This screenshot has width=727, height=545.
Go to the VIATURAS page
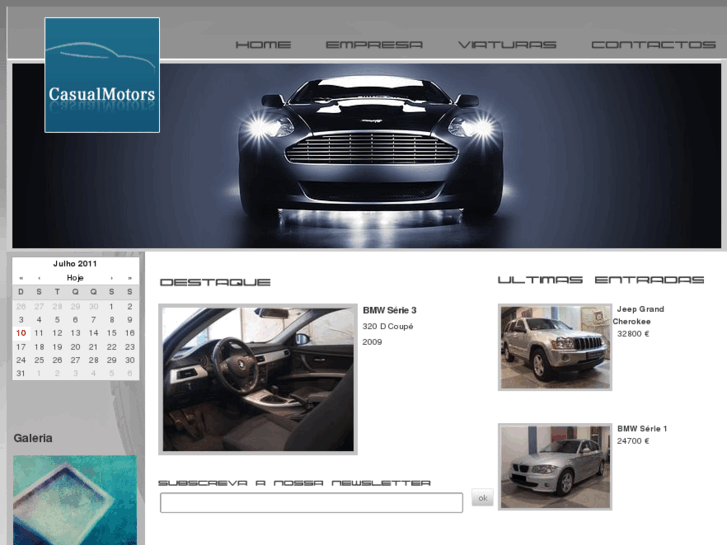click(507, 45)
